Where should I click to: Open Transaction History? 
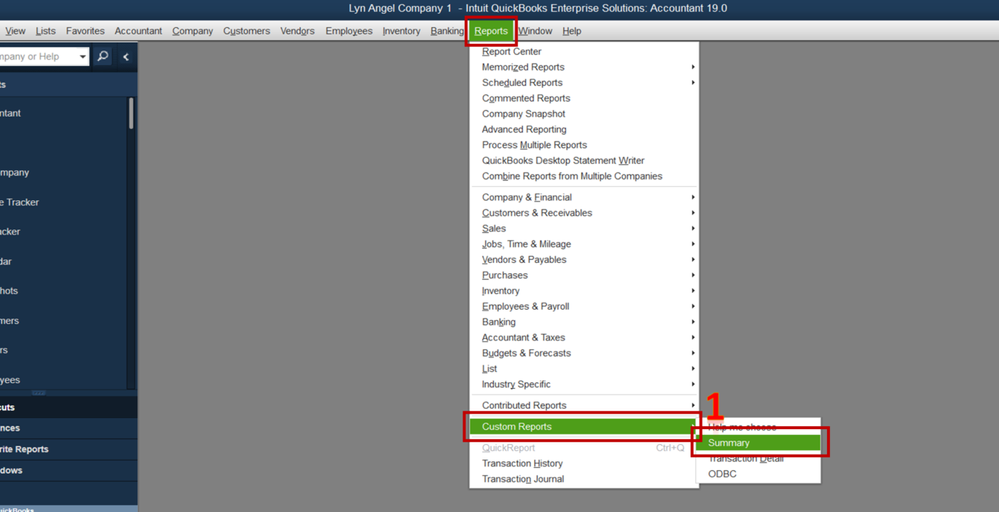[584, 464]
